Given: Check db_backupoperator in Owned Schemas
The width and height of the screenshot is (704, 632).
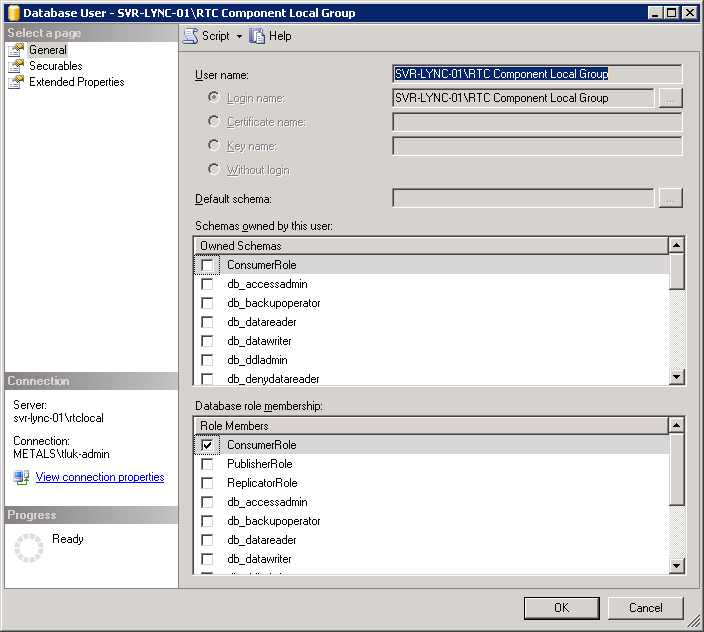Looking at the screenshot, I should click(207, 303).
